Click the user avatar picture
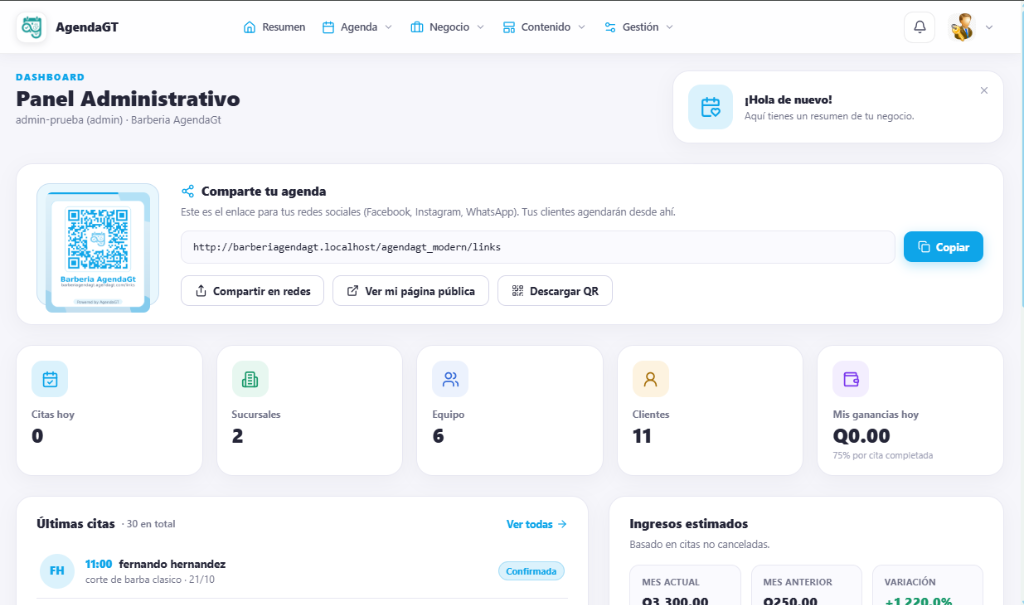The width and height of the screenshot is (1024, 605). point(962,27)
